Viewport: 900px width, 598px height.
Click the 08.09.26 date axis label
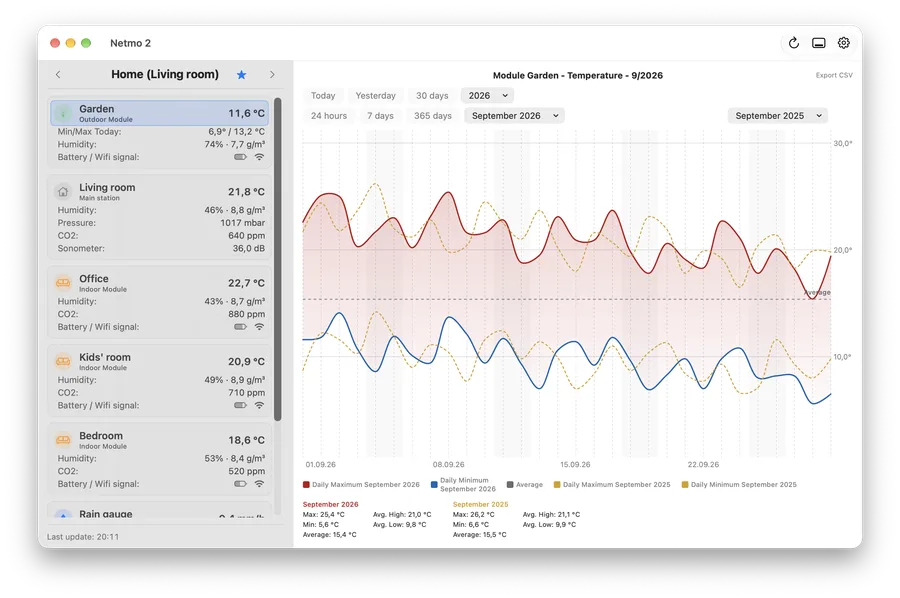(x=448, y=464)
